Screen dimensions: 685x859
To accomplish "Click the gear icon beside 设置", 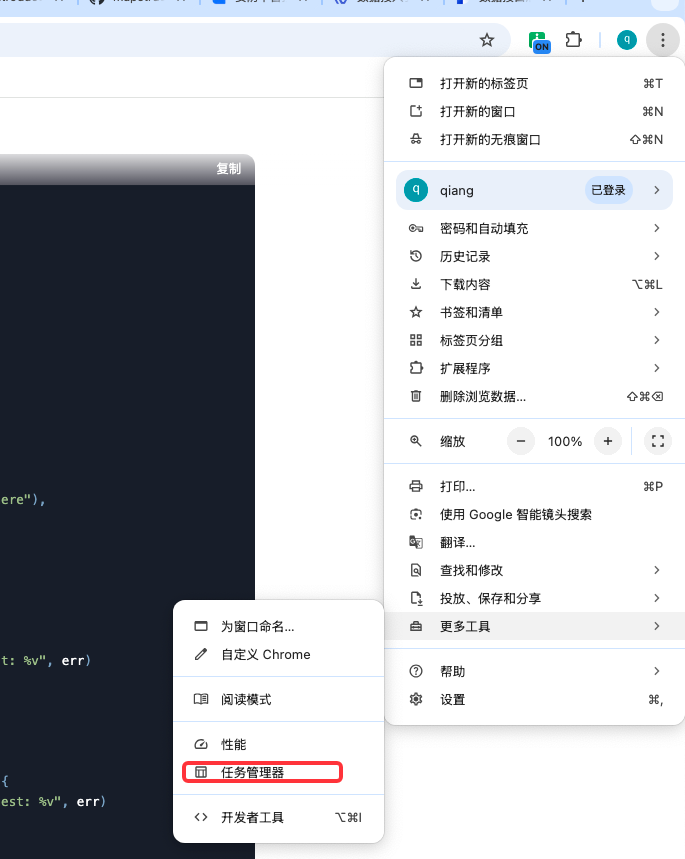I will point(416,699).
